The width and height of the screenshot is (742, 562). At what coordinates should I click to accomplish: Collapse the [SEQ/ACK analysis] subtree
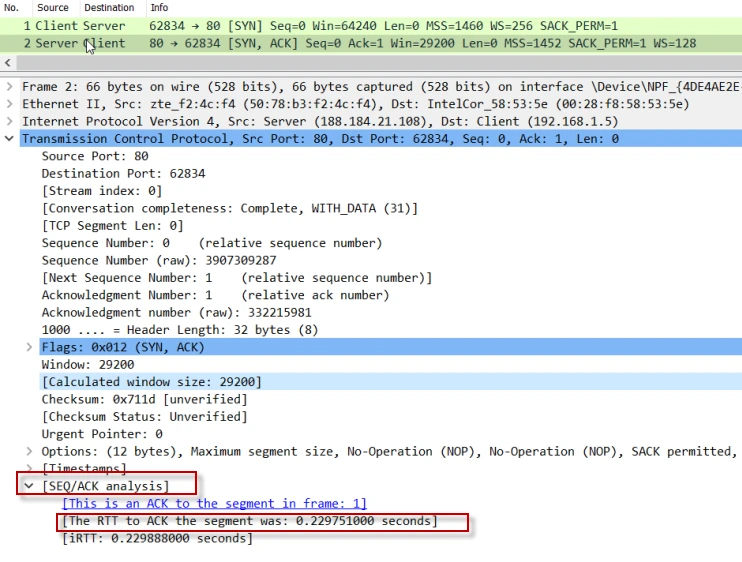[29, 486]
